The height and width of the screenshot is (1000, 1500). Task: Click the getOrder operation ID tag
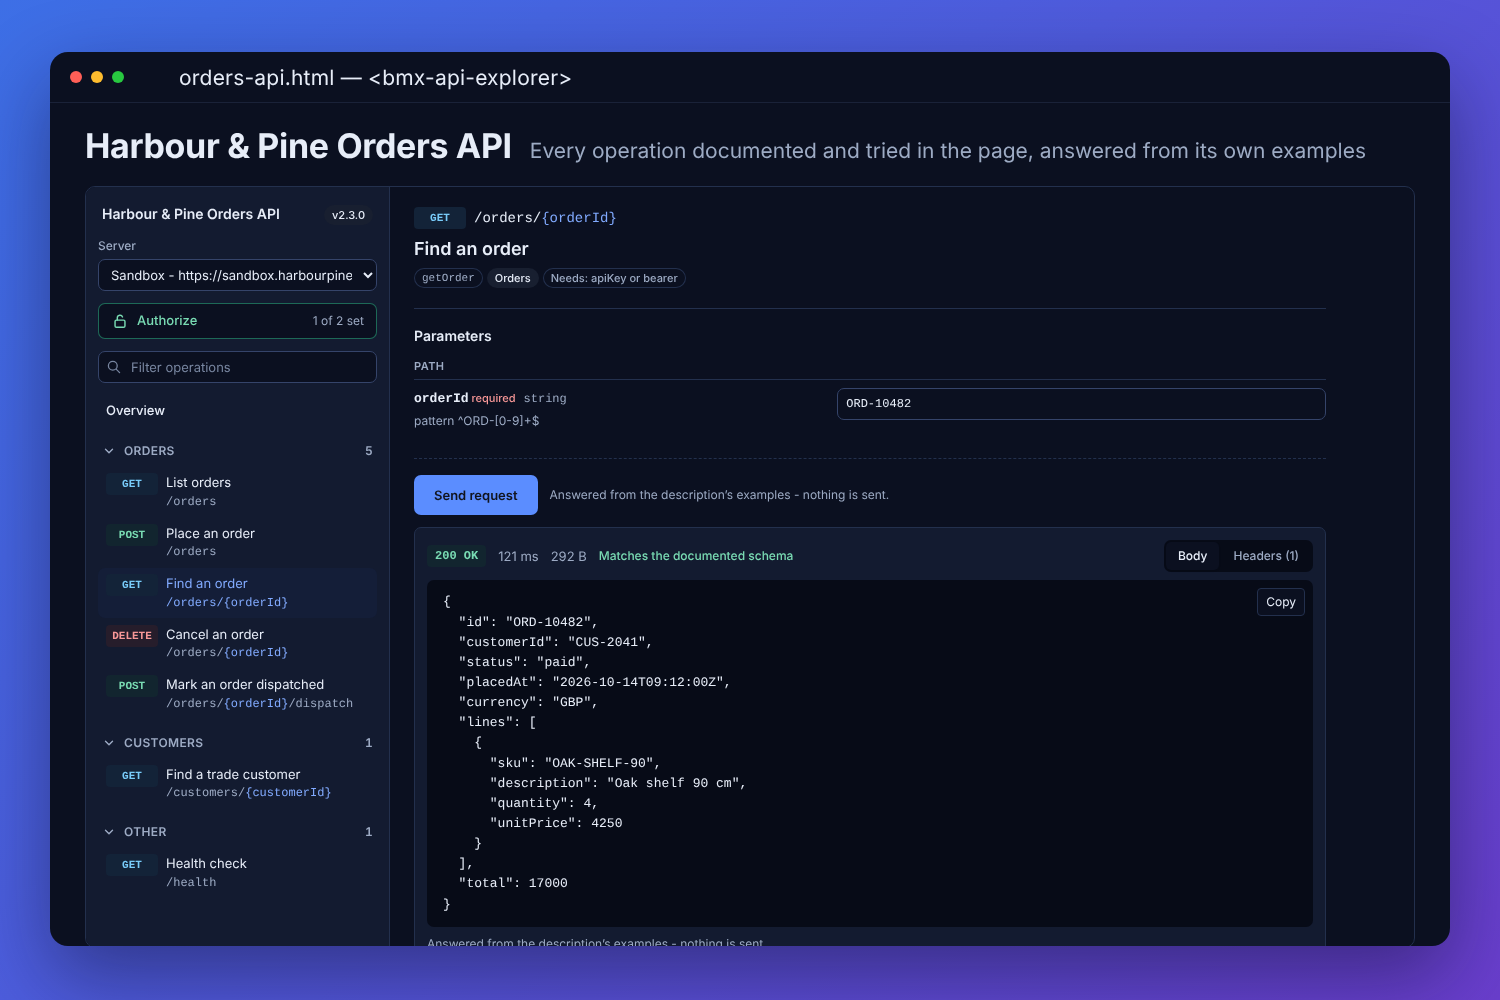[448, 278]
